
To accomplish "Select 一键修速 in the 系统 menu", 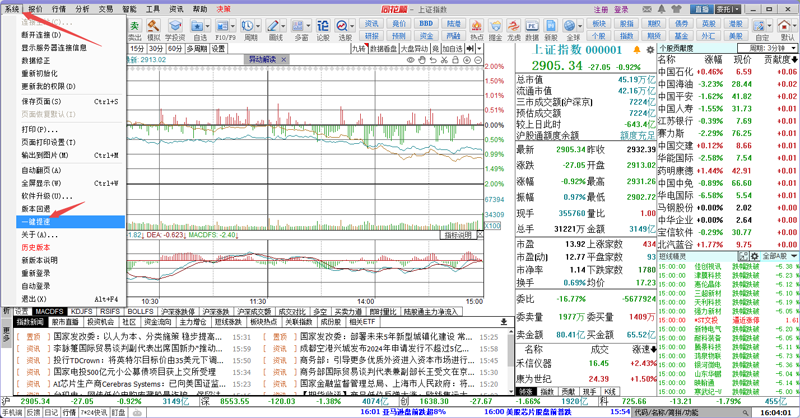I will pyautogui.click(x=38, y=221).
